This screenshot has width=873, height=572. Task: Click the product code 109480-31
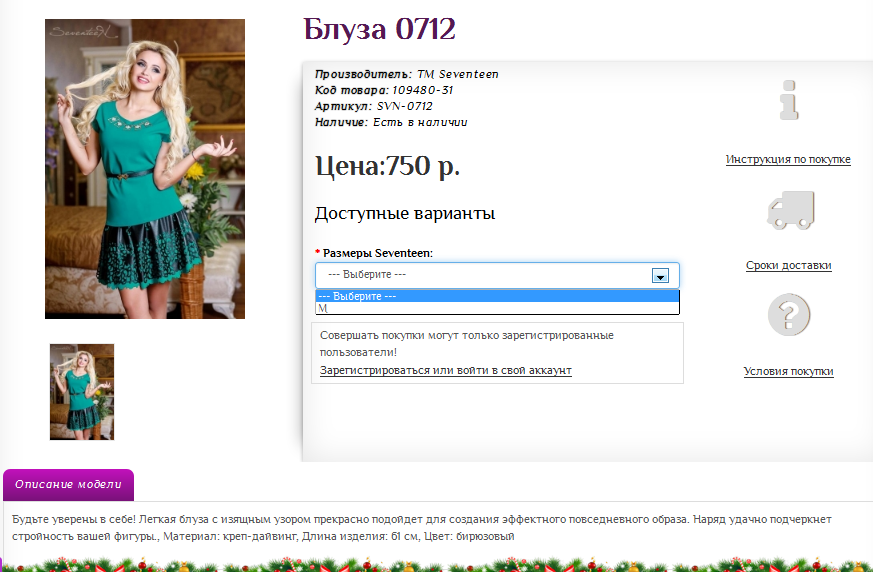[x=423, y=90]
